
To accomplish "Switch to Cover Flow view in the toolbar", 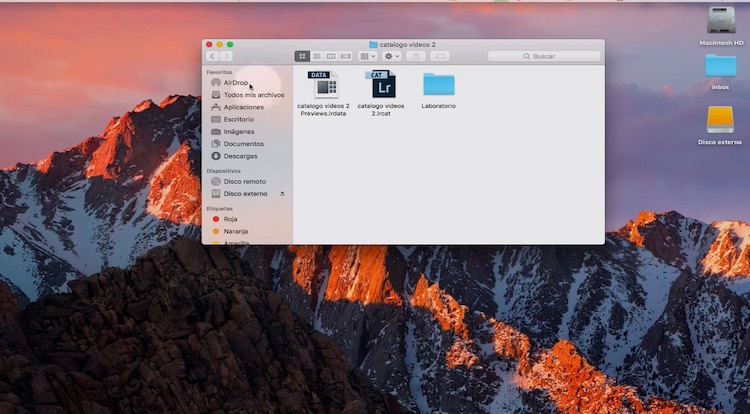I will (x=345, y=56).
